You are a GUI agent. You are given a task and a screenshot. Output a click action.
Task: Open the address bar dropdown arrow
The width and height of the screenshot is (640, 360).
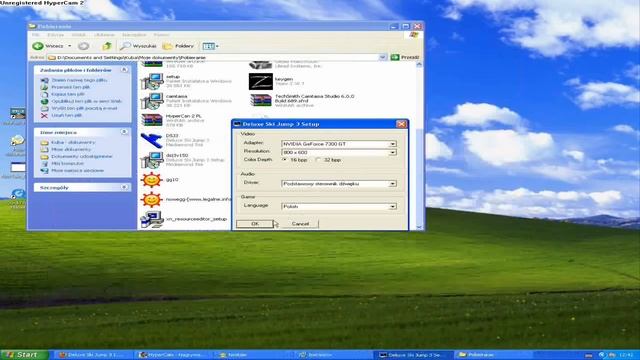(x=382, y=57)
